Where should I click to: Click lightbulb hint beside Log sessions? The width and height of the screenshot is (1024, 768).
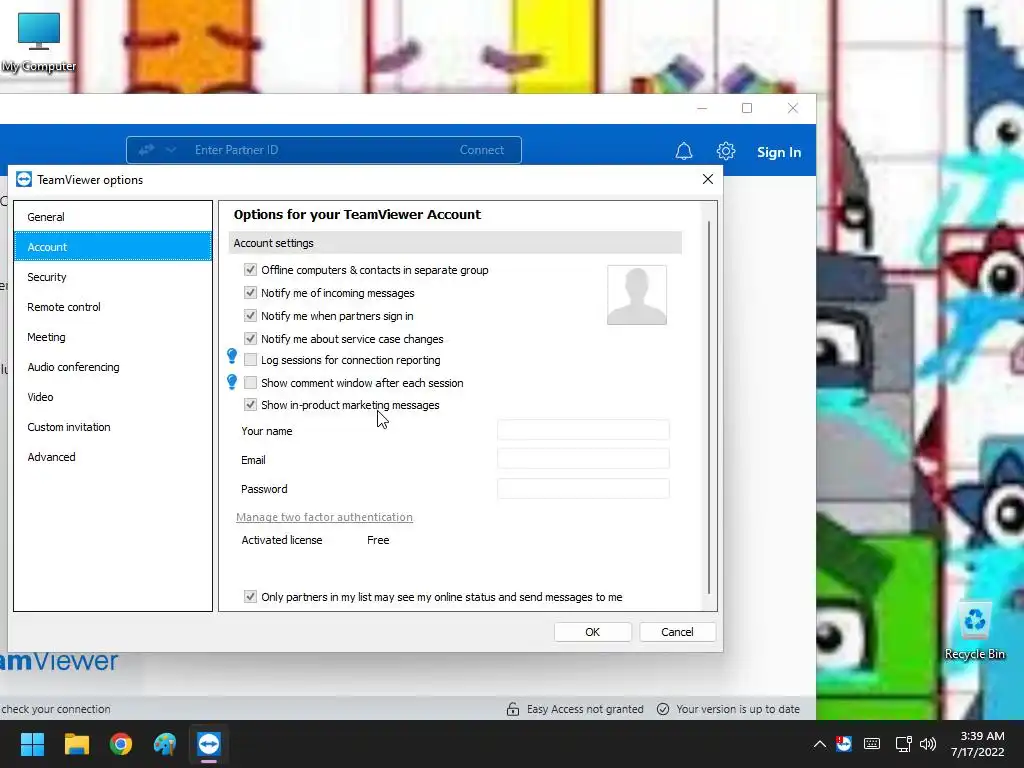click(232, 356)
